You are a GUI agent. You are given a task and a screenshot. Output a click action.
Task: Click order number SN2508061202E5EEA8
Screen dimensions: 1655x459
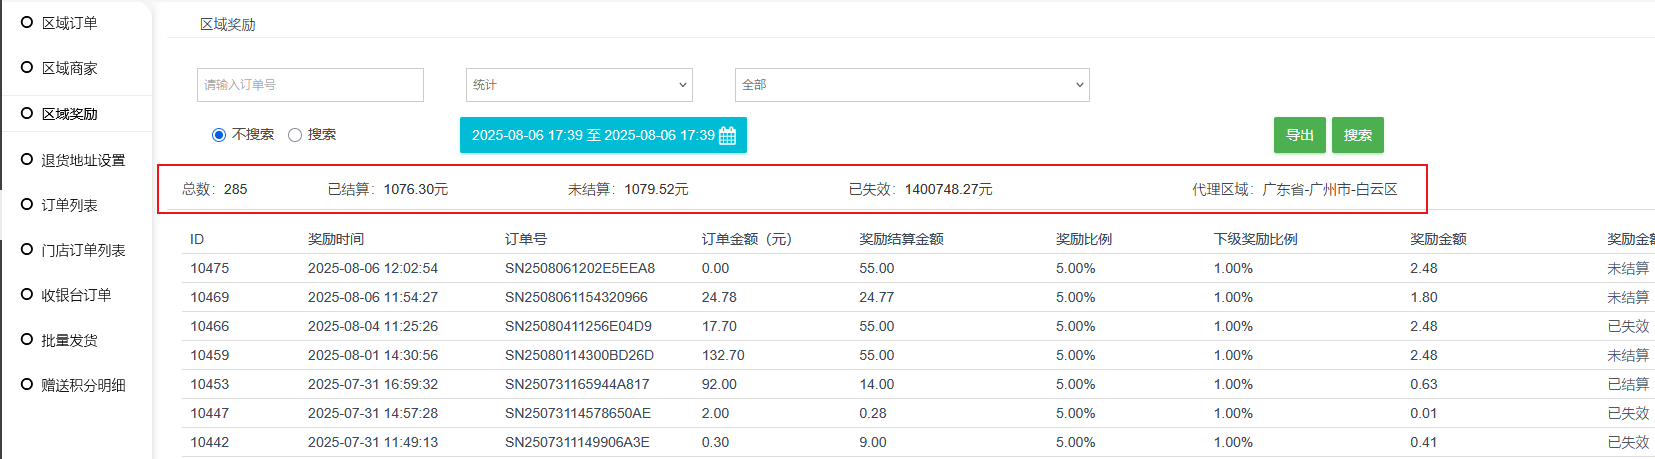pos(579,268)
